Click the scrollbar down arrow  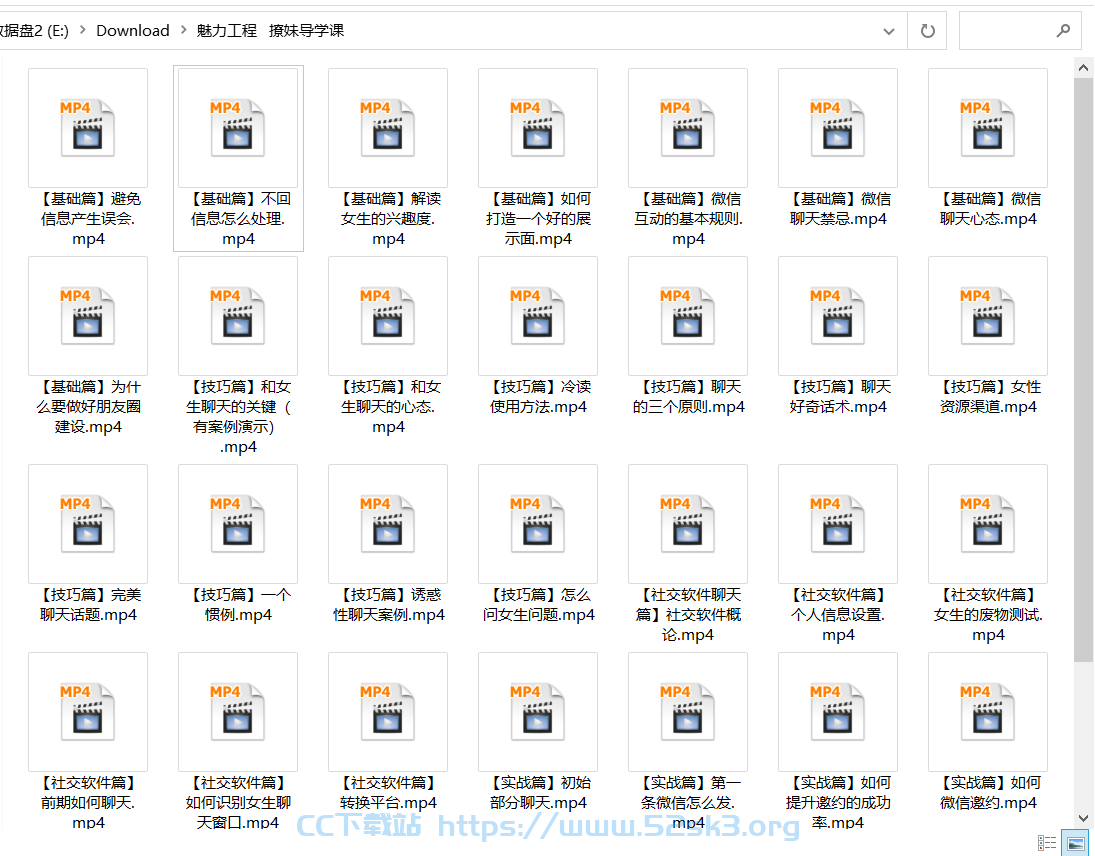tap(1083, 817)
